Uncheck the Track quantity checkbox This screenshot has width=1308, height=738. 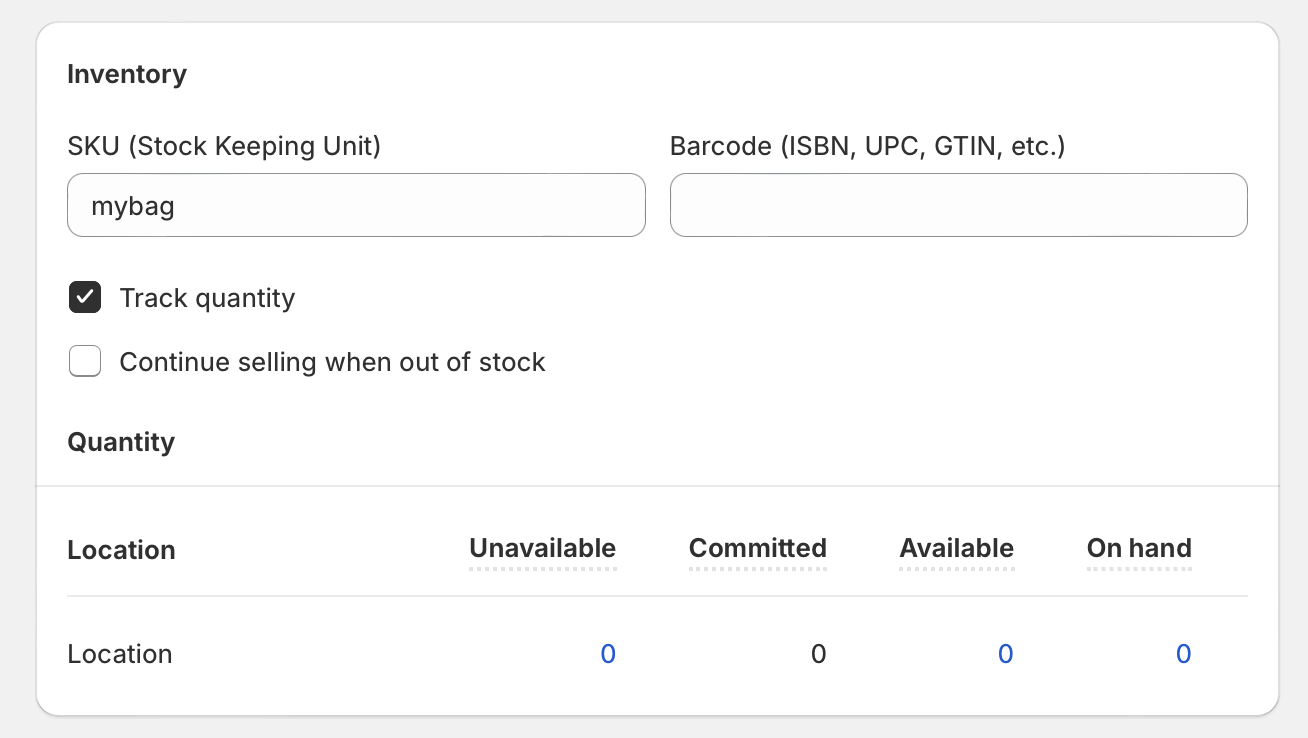[x=85, y=298]
